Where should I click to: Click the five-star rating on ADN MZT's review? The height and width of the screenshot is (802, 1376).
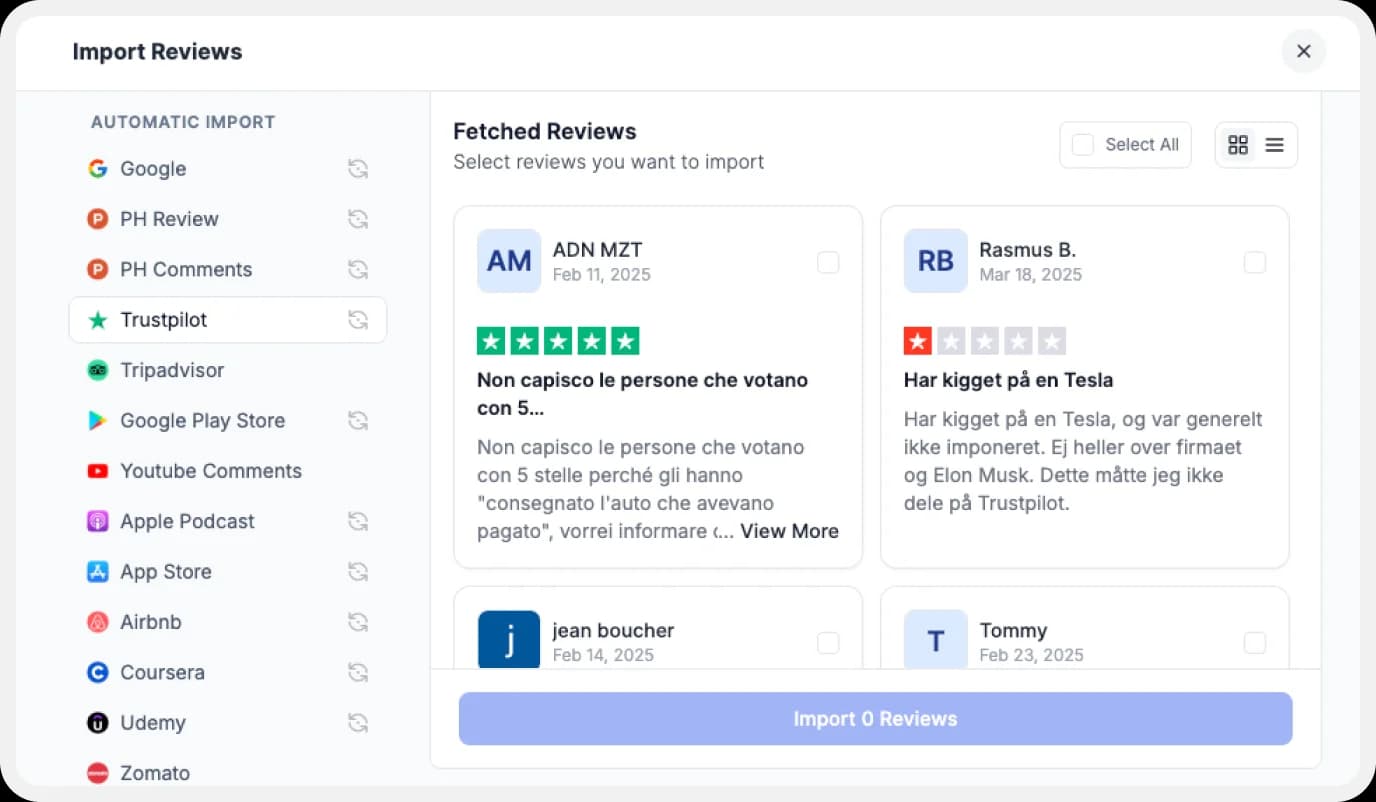557,340
